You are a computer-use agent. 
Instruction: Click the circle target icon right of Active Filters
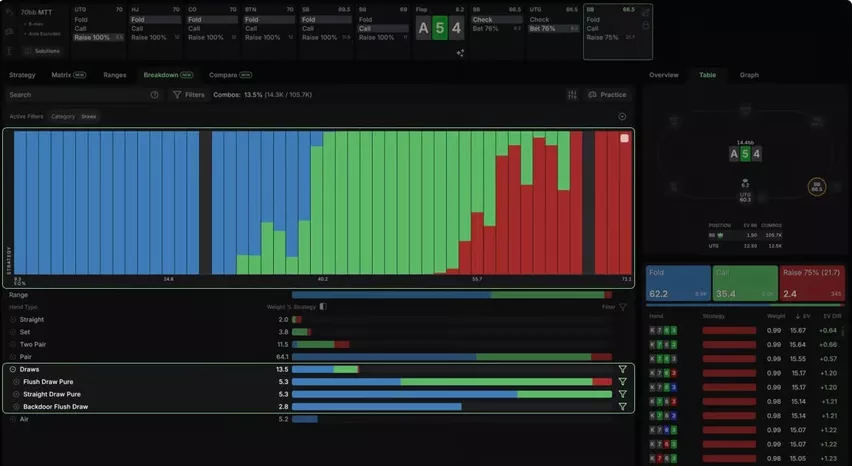[x=622, y=116]
